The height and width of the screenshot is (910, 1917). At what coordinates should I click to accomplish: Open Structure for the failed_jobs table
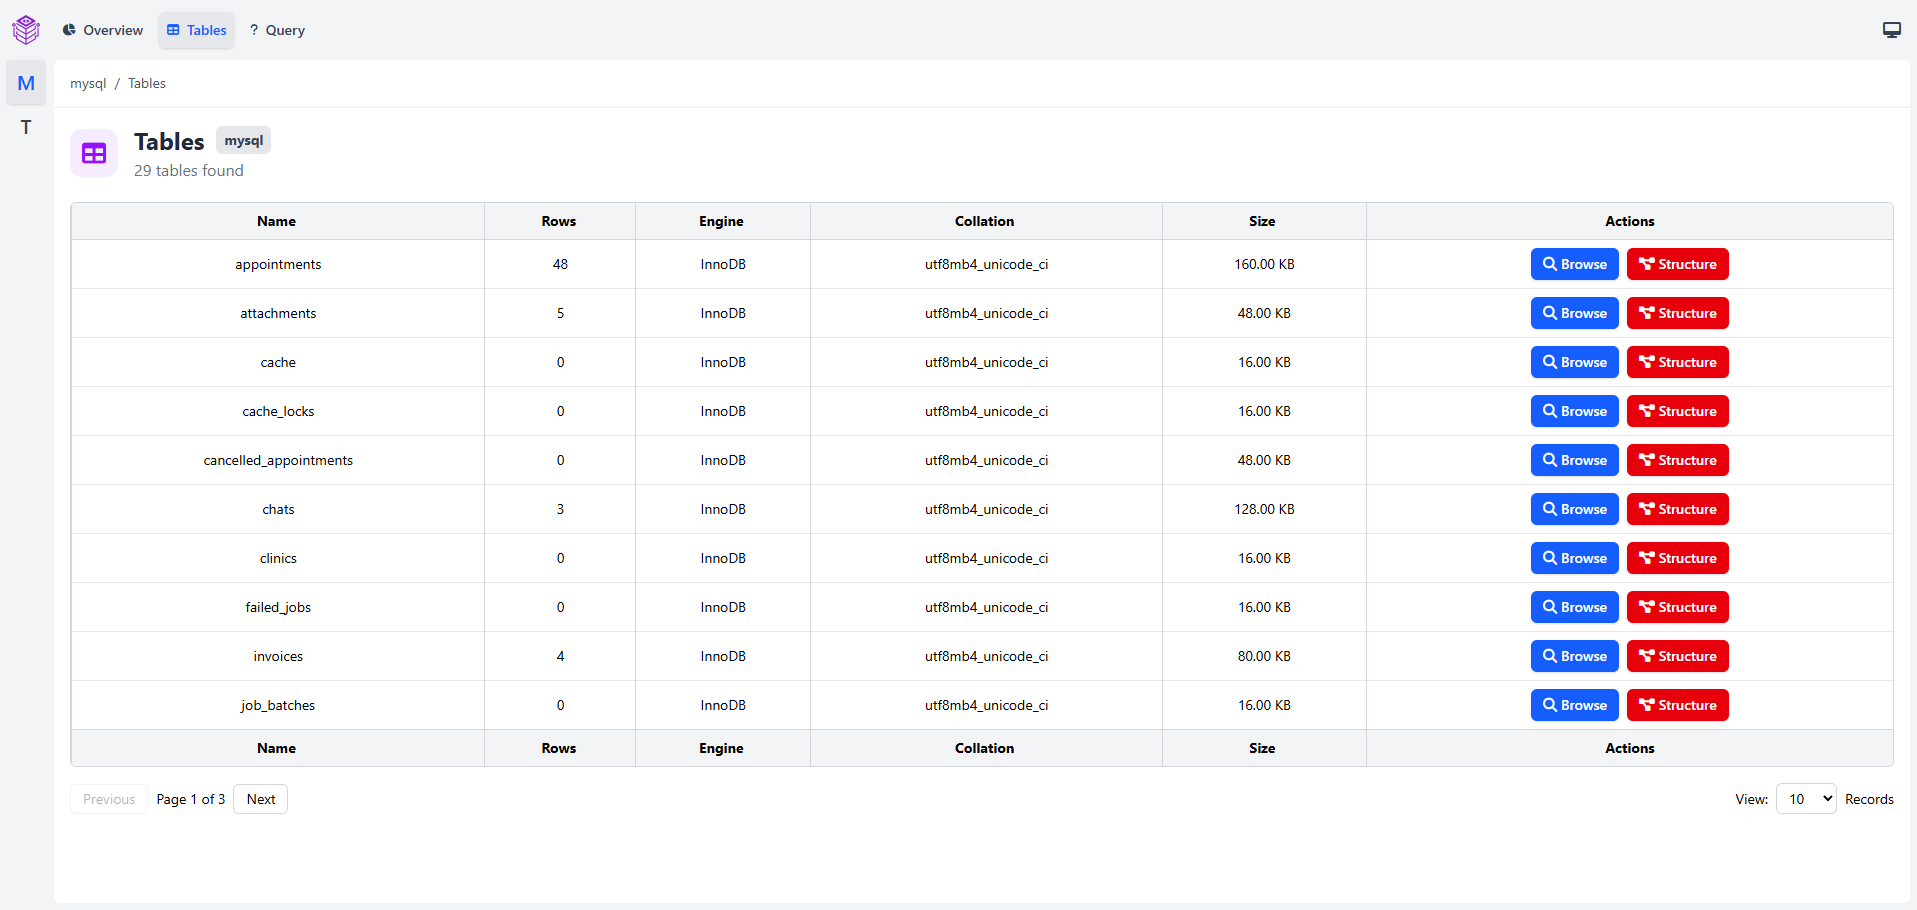coord(1677,607)
